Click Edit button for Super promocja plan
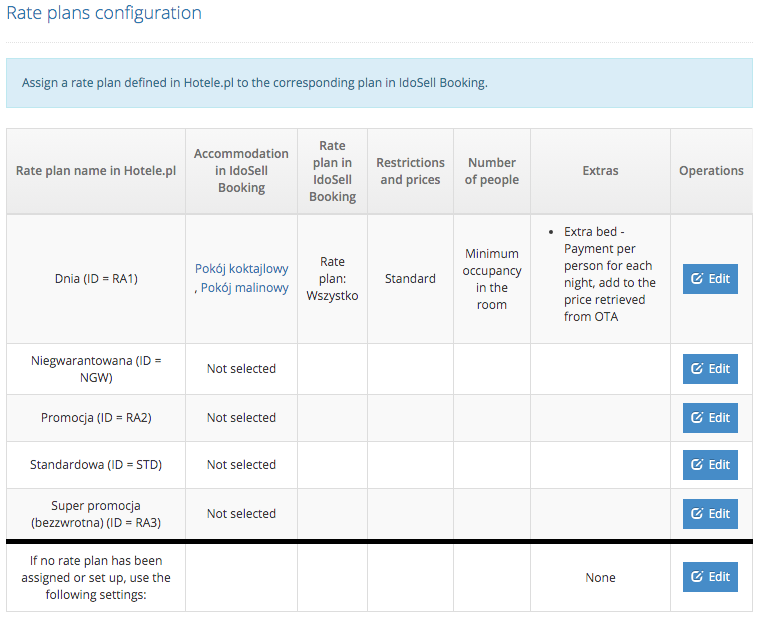 coord(710,514)
